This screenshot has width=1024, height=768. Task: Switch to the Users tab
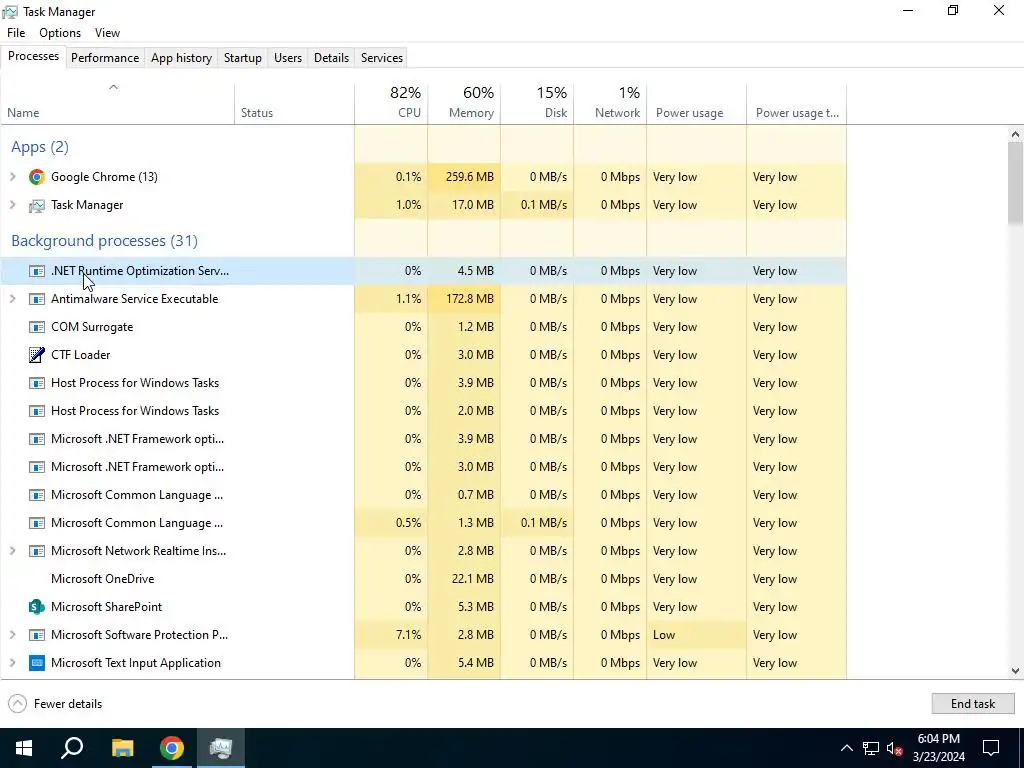click(288, 57)
